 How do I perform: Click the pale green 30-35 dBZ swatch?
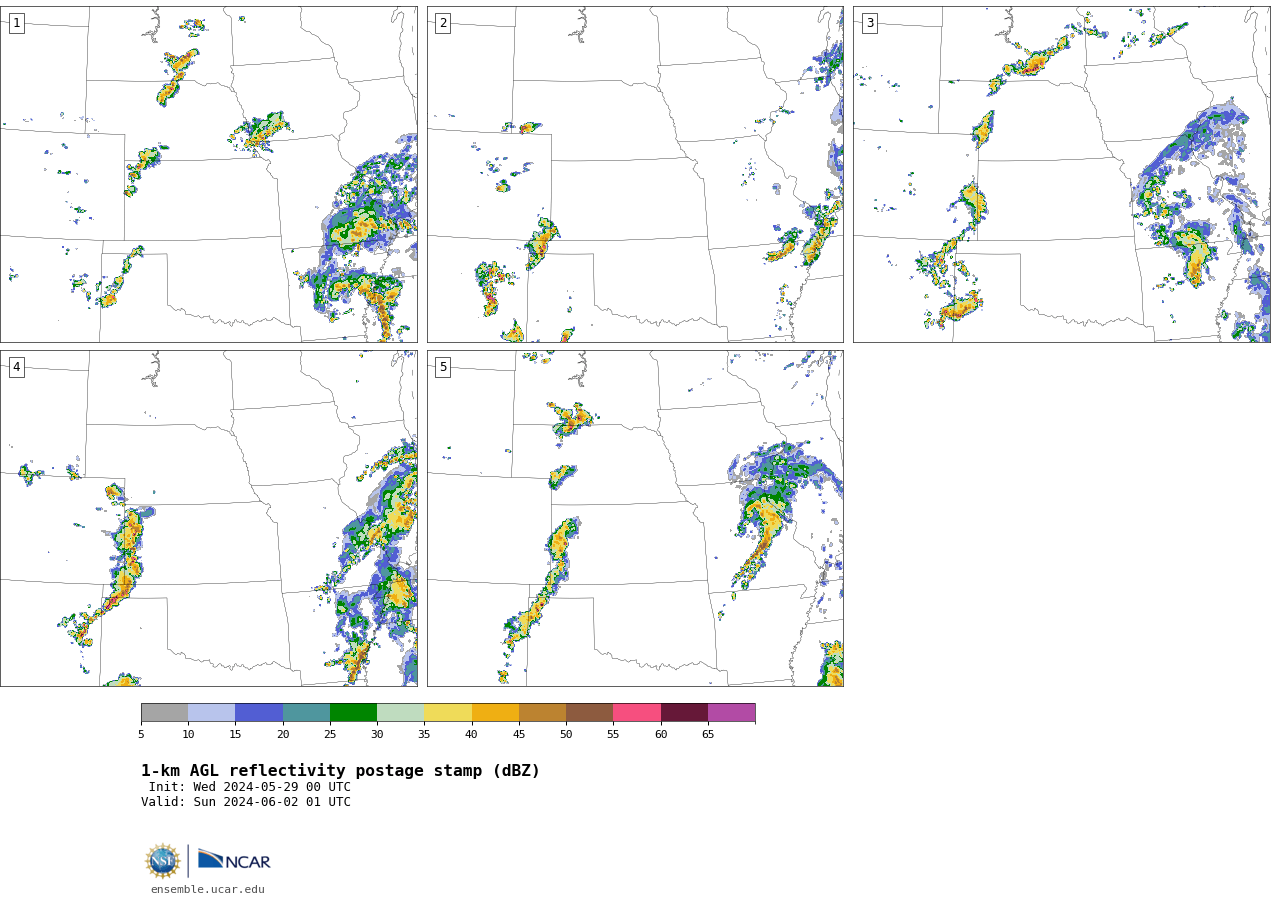(x=400, y=713)
